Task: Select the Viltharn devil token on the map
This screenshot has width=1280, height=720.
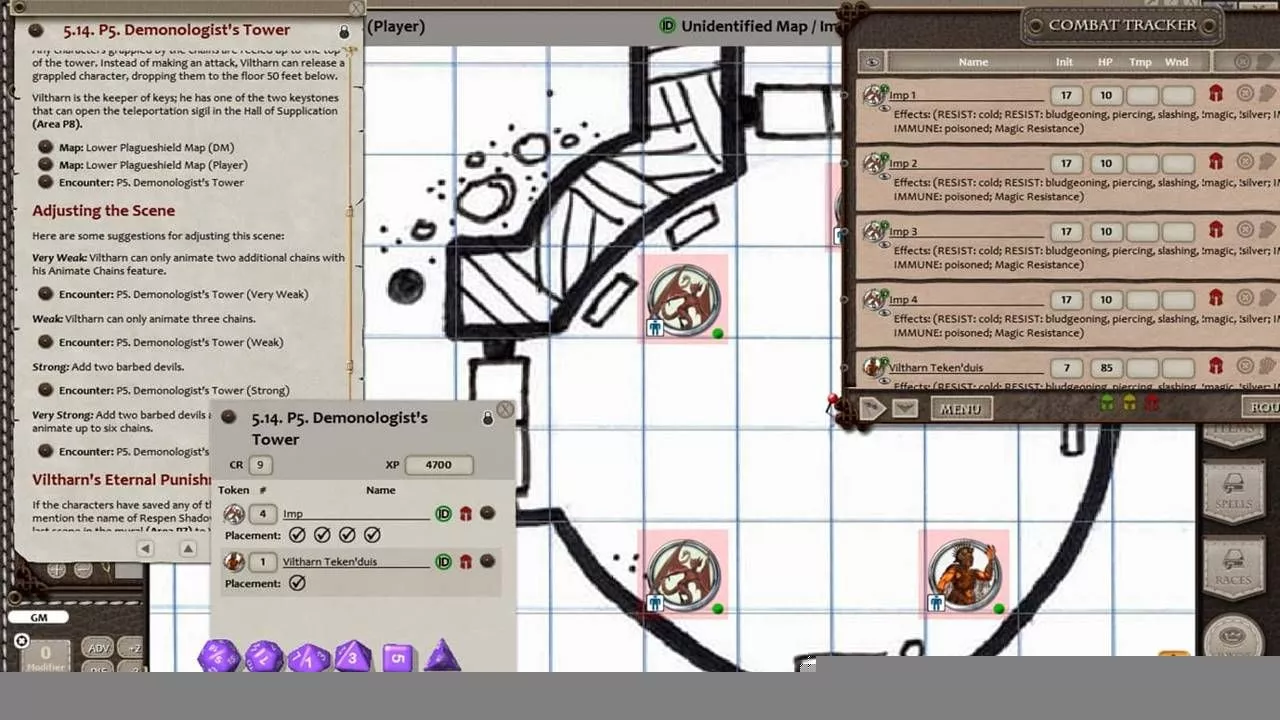Action: [x=965, y=573]
